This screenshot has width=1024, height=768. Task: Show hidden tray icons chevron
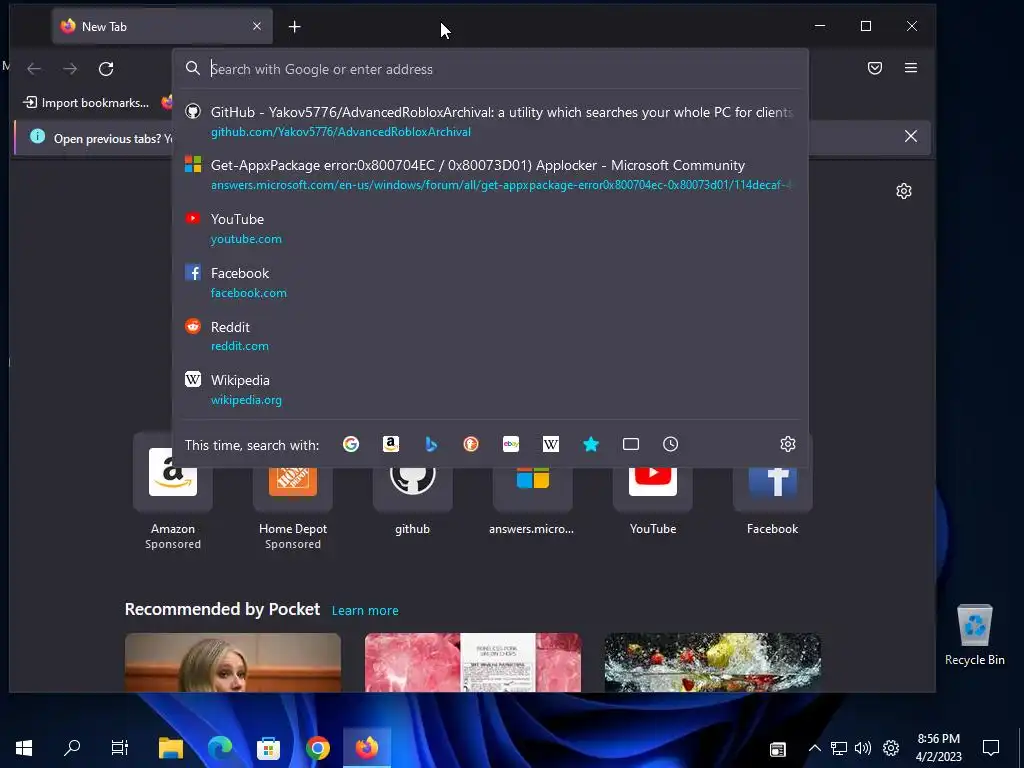pyautogui.click(x=814, y=748)
